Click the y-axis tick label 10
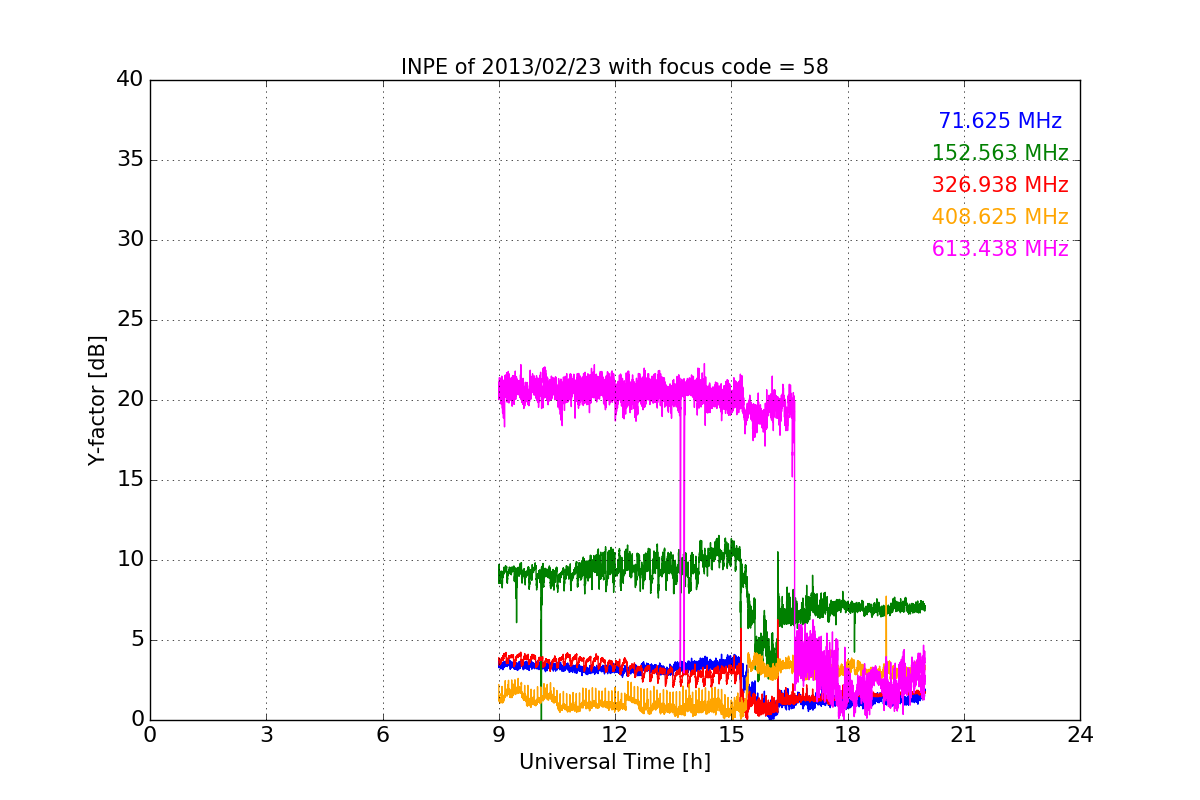 click(x=130, y=560)
